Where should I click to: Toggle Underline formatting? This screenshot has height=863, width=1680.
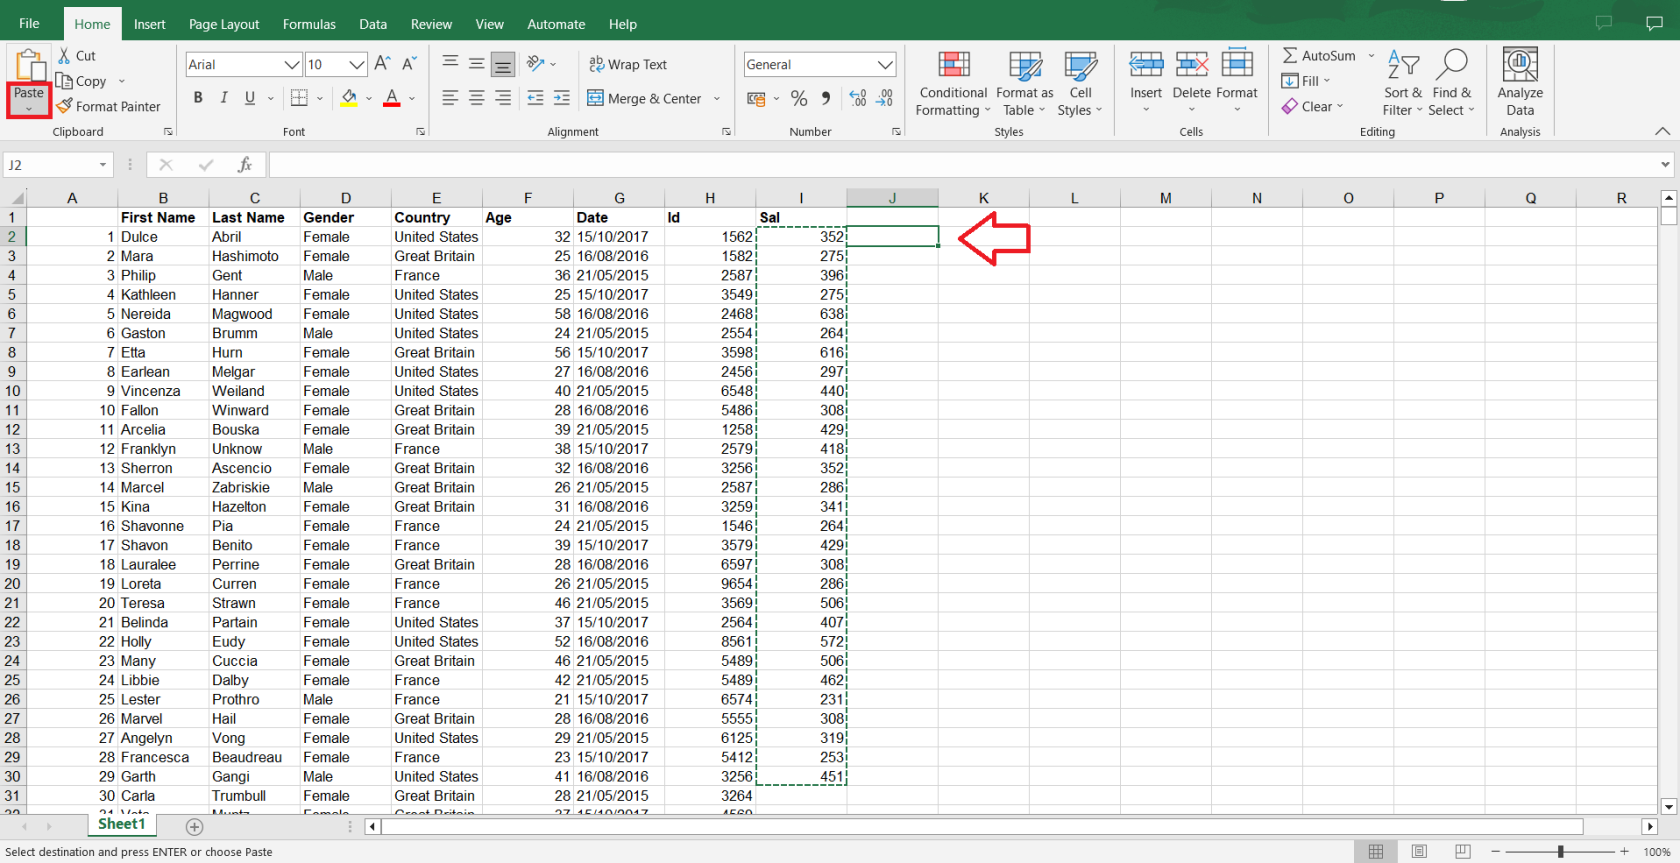(x=250, y=98)
